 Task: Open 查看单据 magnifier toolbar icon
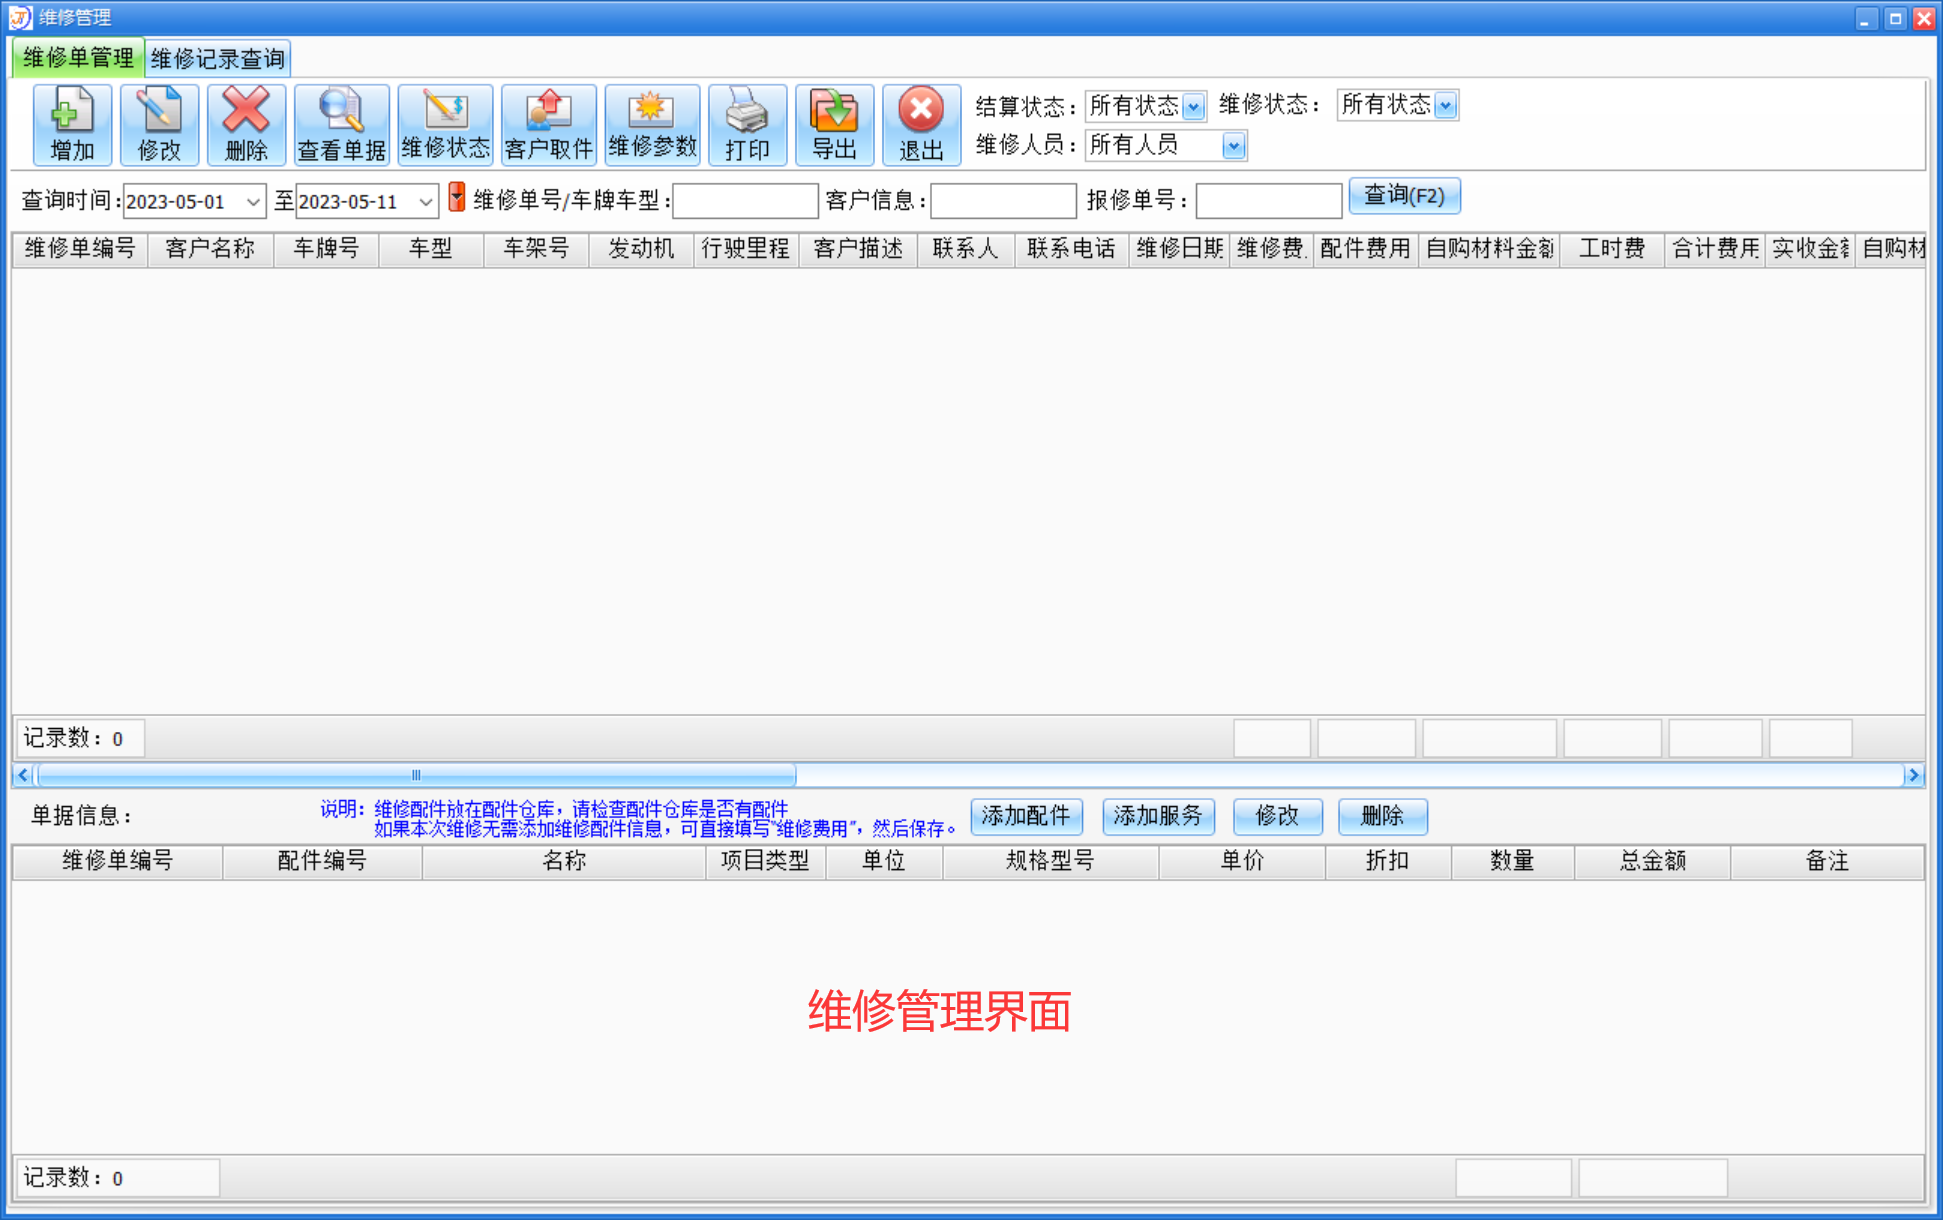pos(341,124)
